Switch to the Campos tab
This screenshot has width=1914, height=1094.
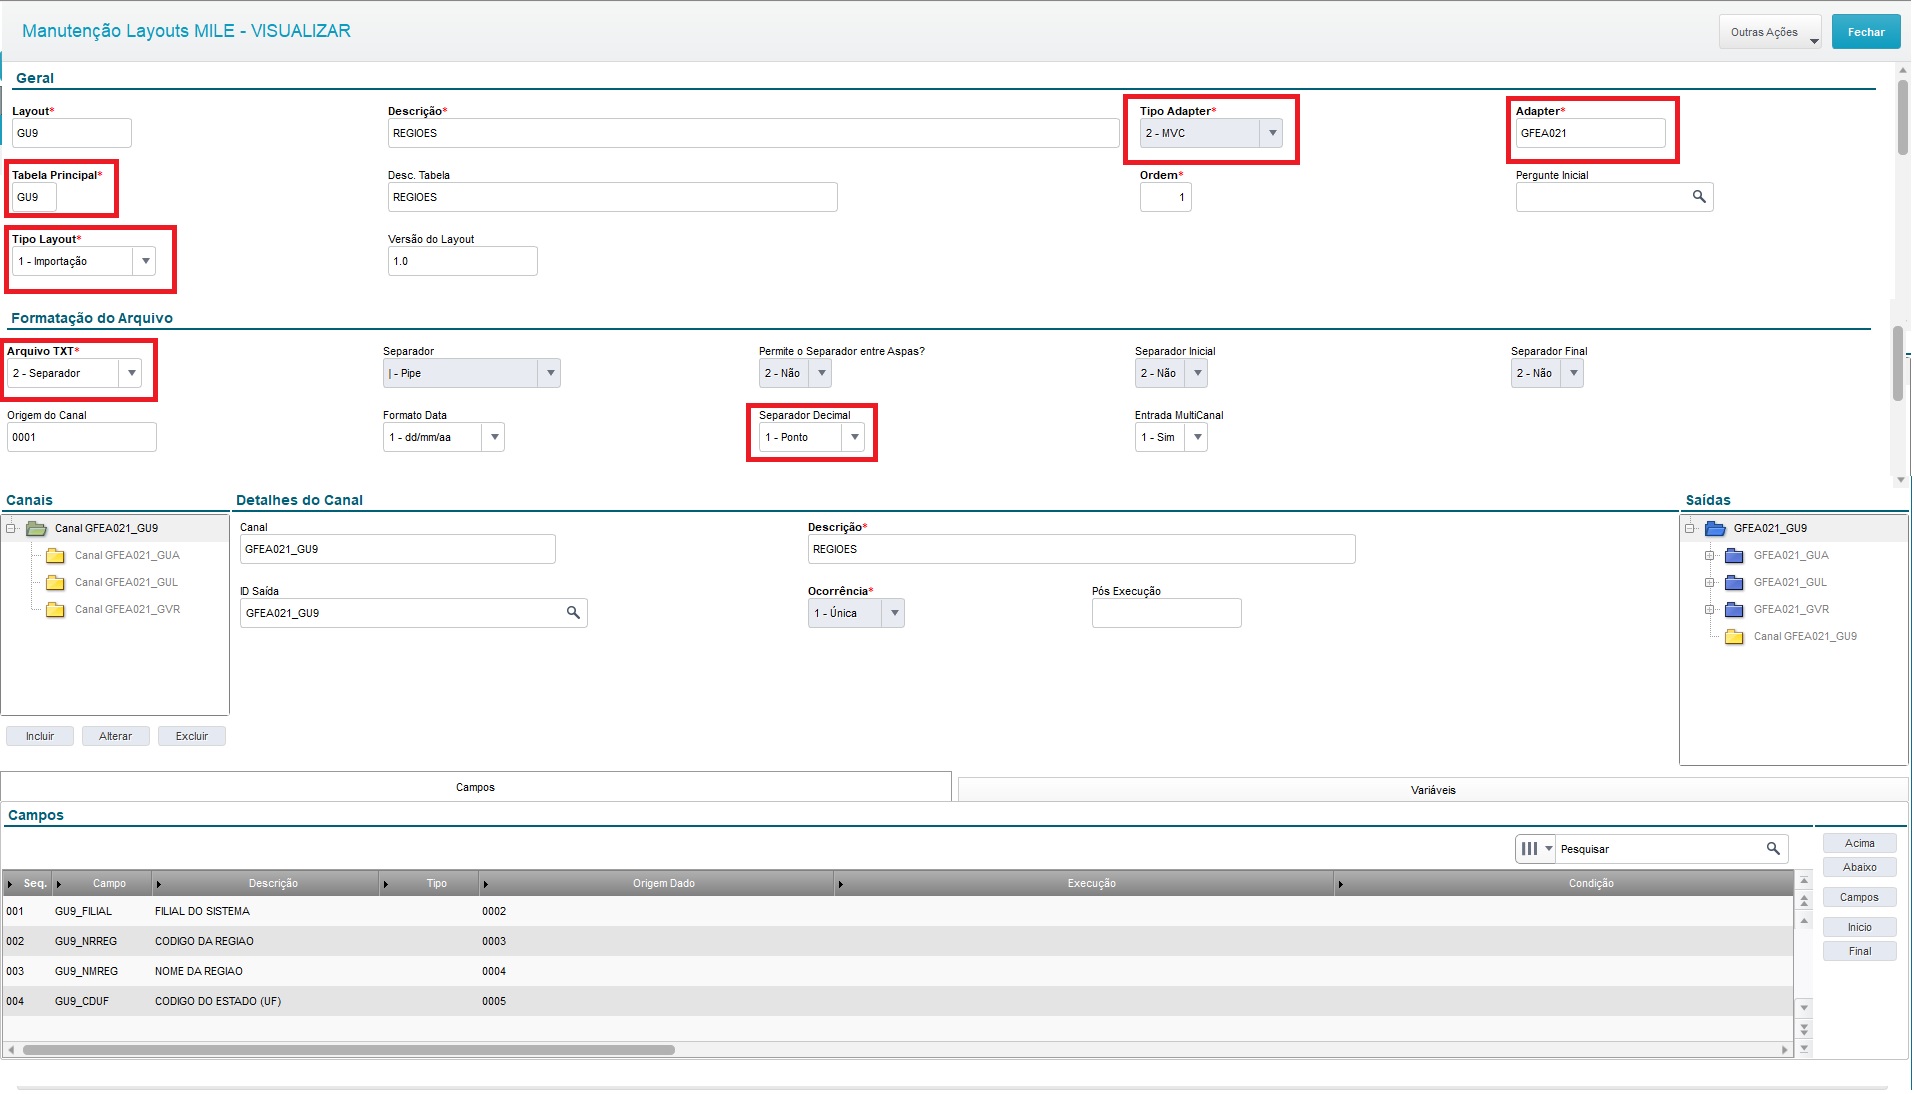(x=476, y=787)
